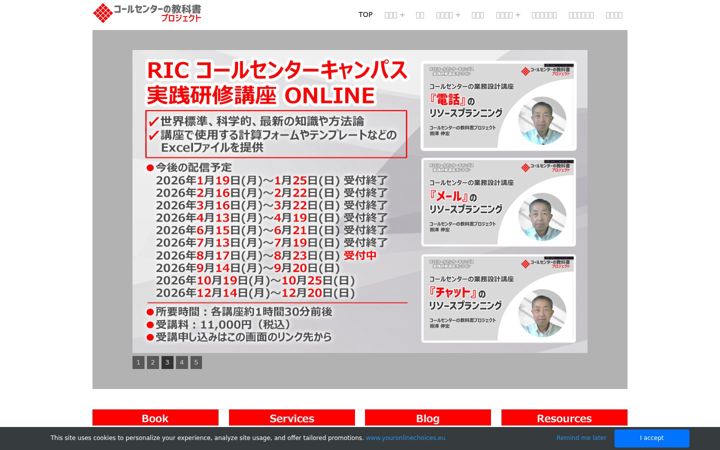Click the 2026年12月14日(月)～12月20日(日) schedule line
This screenshot has height=450, width=720.
tap(255, 293)
